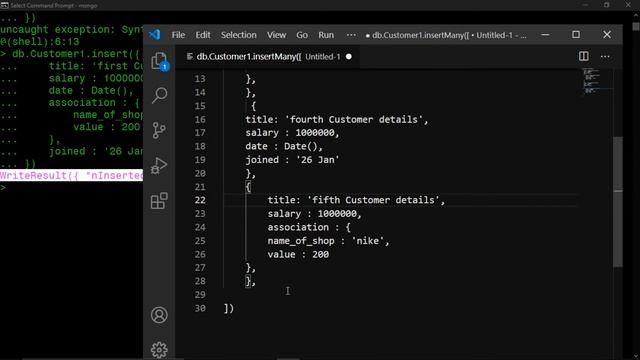Click the code minimap preview
This screenshot has width=640, height=360.
click(x=591, y=81)
